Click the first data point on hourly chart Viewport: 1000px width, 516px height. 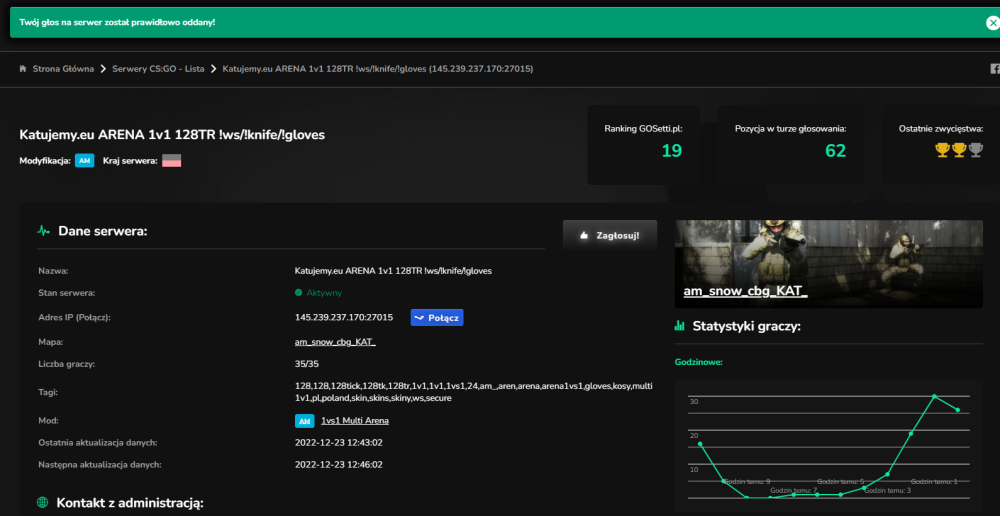point(700,444)
